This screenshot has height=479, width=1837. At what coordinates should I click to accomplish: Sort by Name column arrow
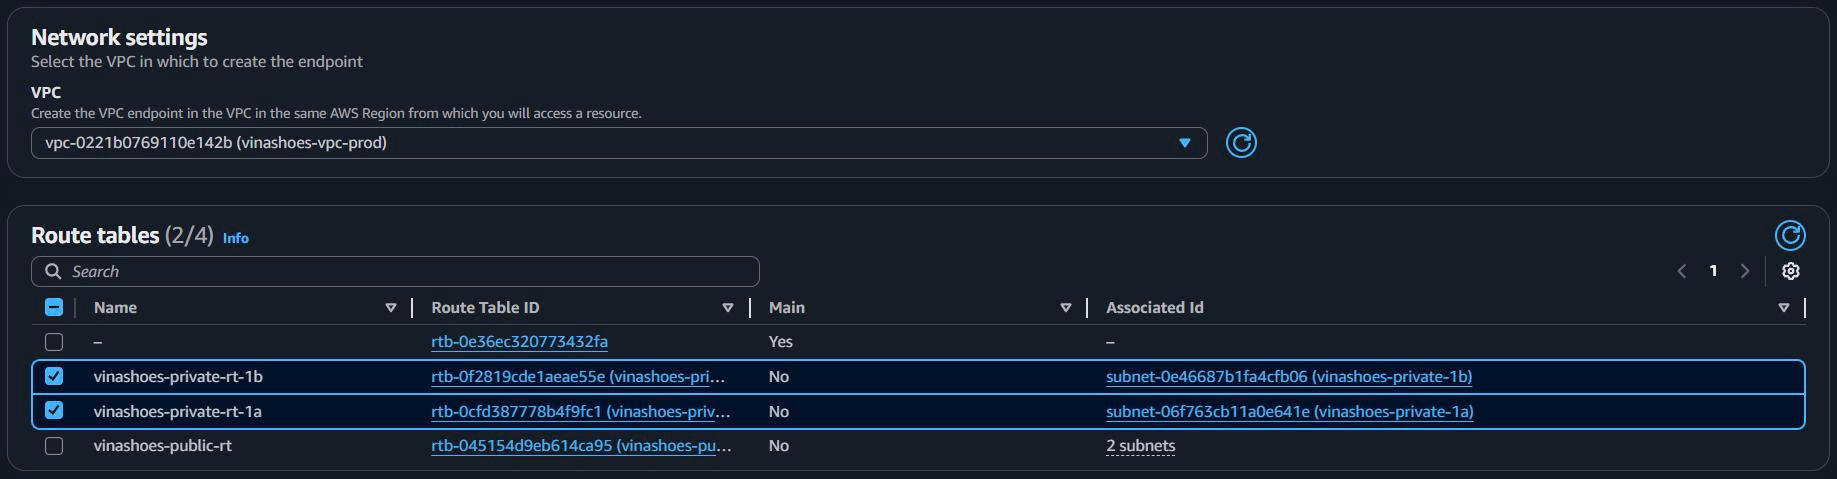(391, 308)
